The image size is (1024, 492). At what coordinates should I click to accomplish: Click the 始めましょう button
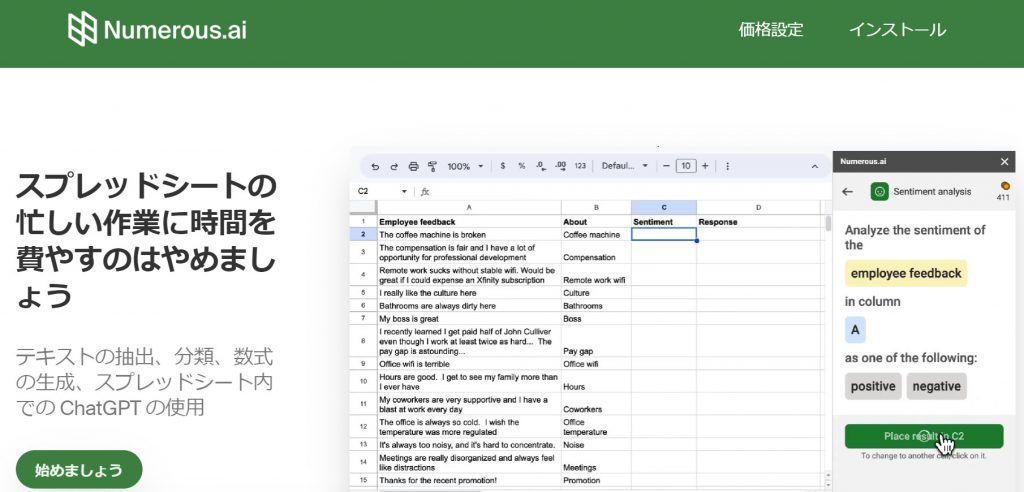click(x=79, y=469)
